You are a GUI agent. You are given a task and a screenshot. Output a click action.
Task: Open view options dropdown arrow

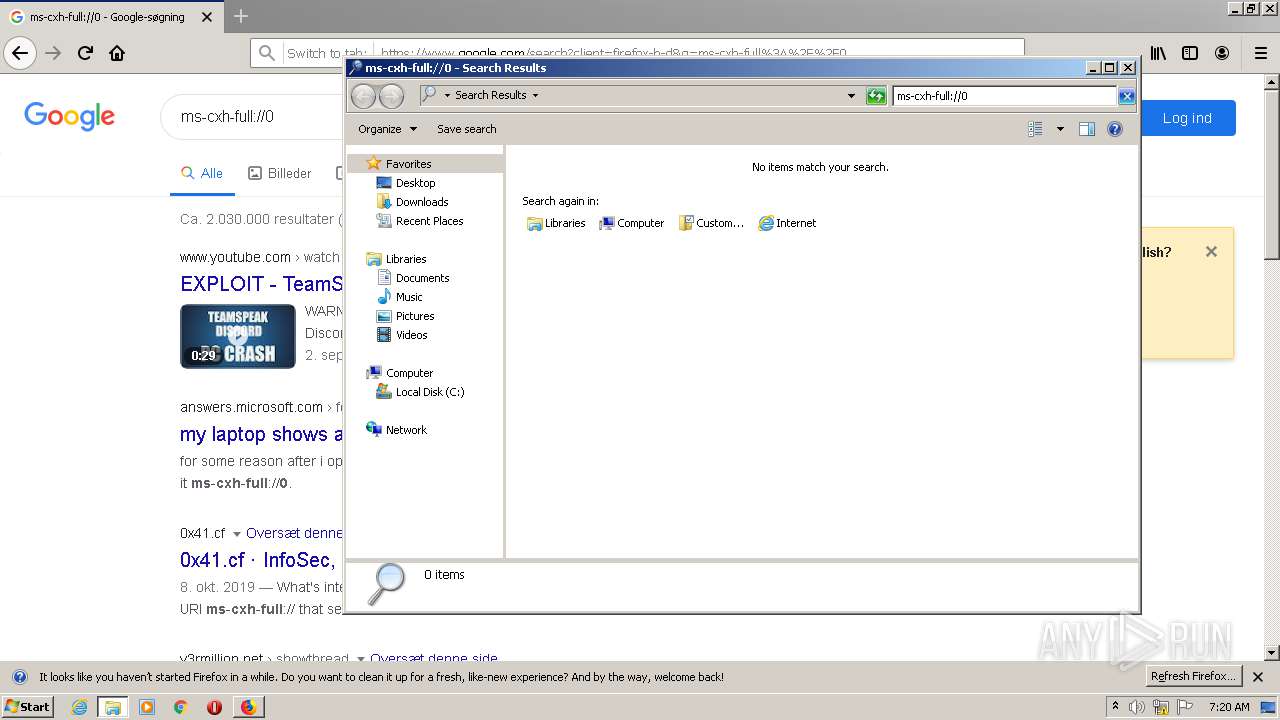pyautogui.click(x=1060, y=129)
